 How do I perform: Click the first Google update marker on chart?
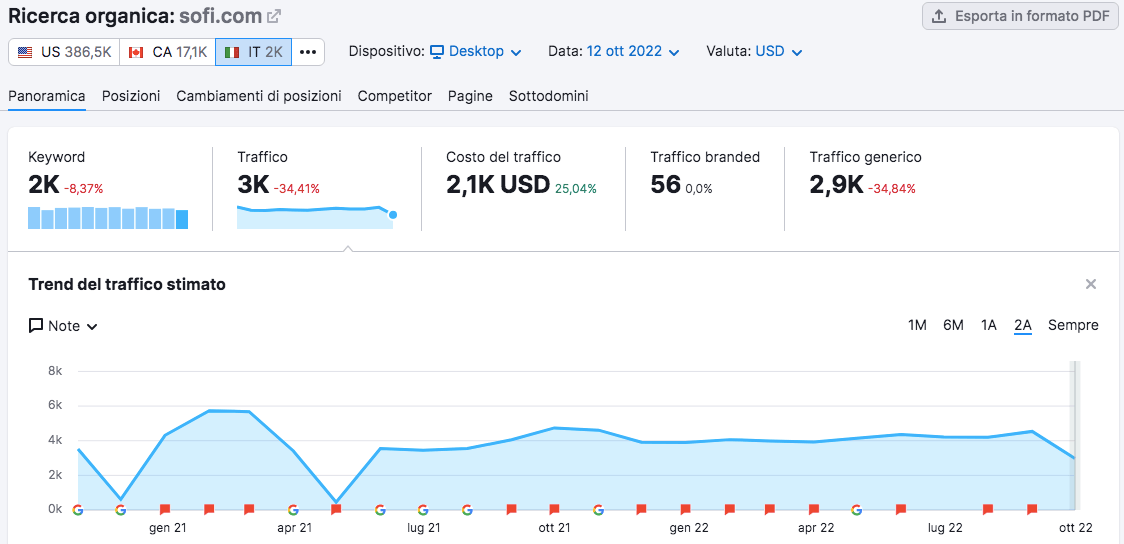[x=78, y=509]
